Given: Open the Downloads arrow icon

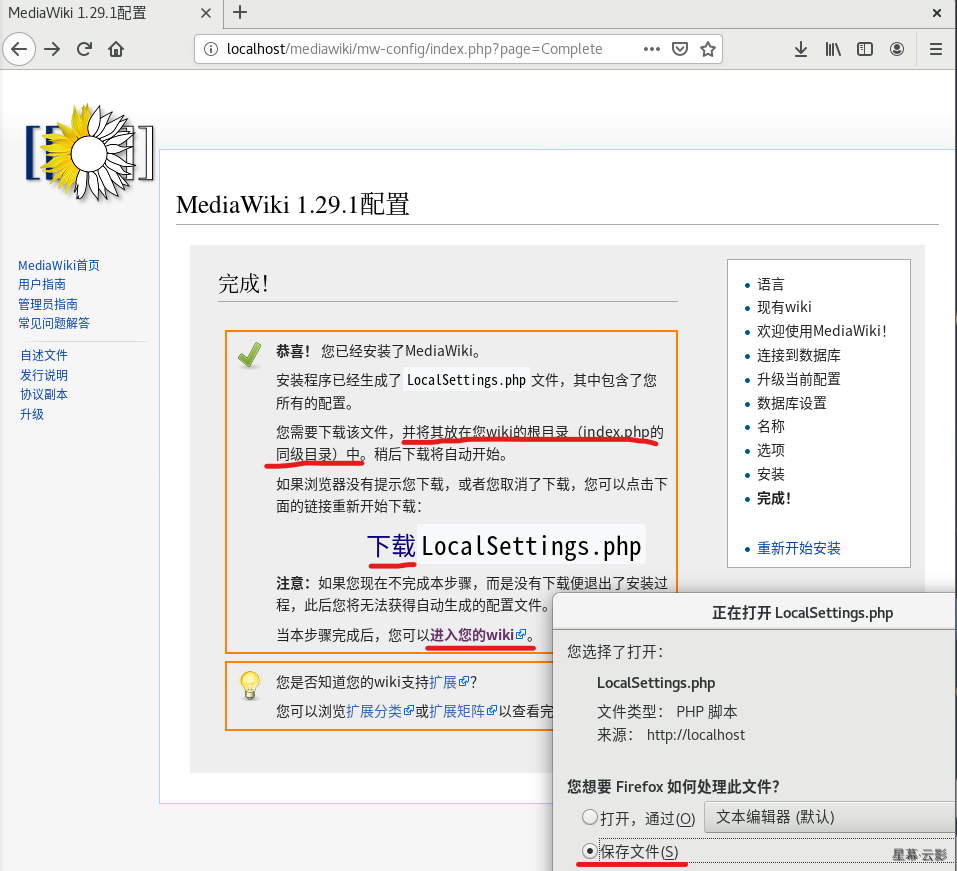Looking at the screenshot, I should tap(801, 49).
